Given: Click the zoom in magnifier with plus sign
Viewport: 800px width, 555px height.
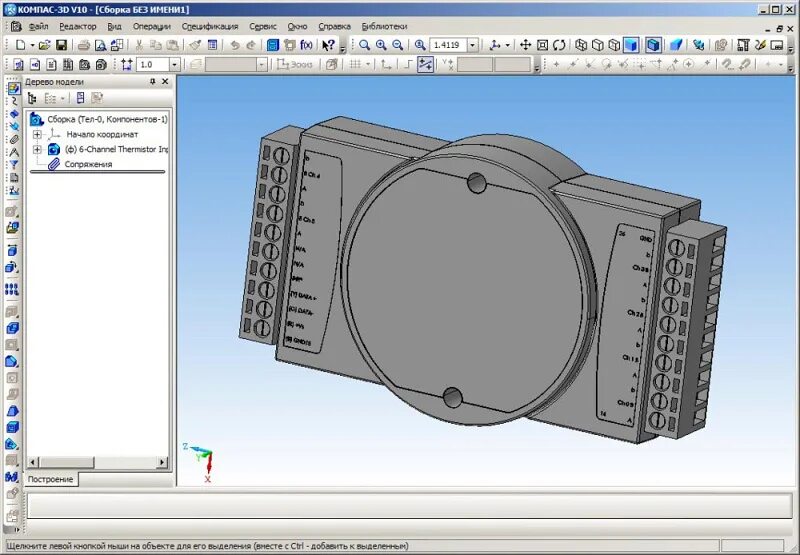Looking at the screenshot, I should click(x=381, y=45).
